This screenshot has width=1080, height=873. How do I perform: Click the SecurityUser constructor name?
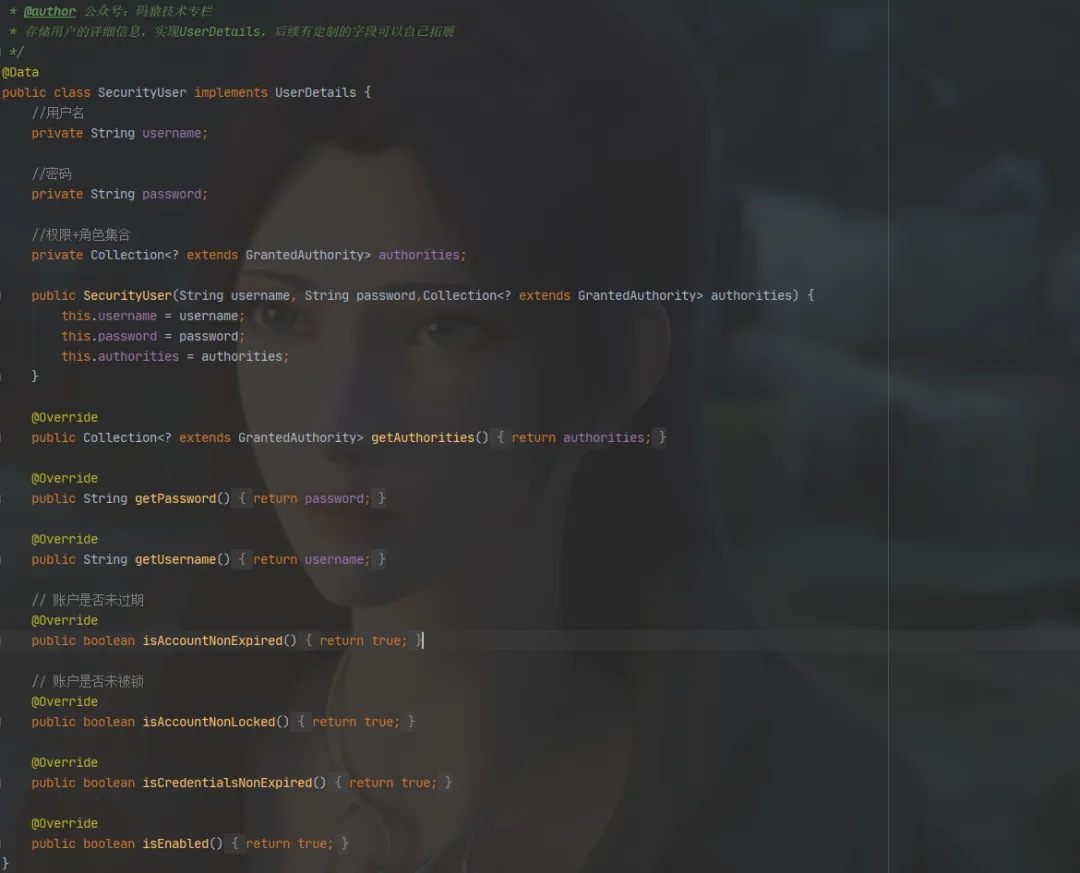coord(127,295)
